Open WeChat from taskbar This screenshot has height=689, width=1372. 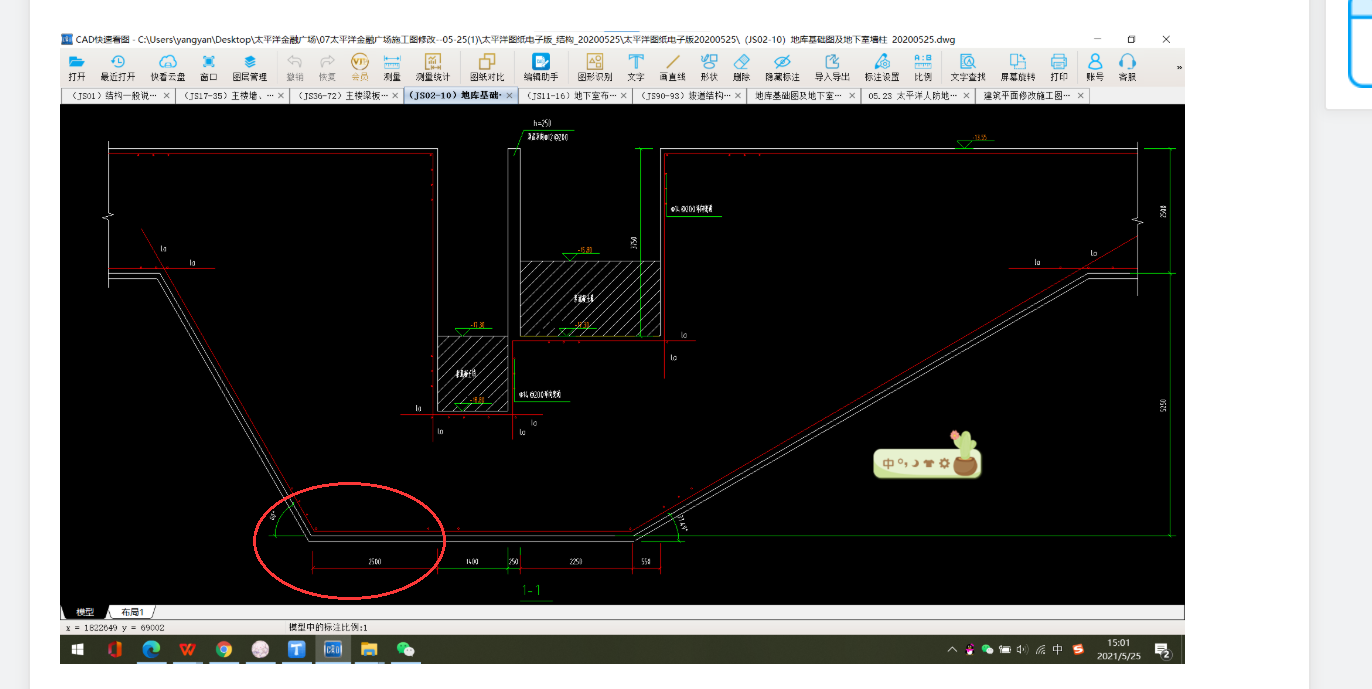(405, 650)
